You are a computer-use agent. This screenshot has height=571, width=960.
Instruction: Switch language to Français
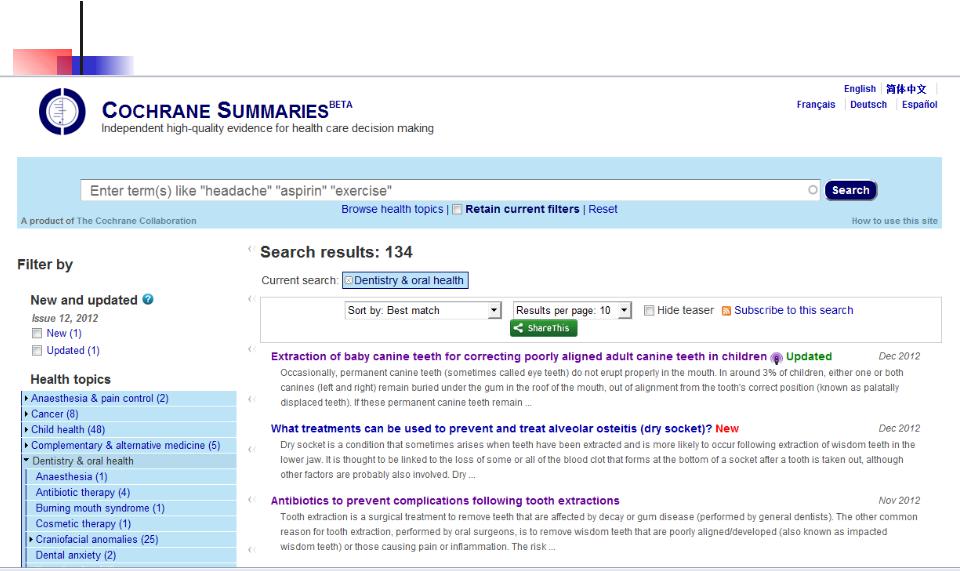(816, 105)
